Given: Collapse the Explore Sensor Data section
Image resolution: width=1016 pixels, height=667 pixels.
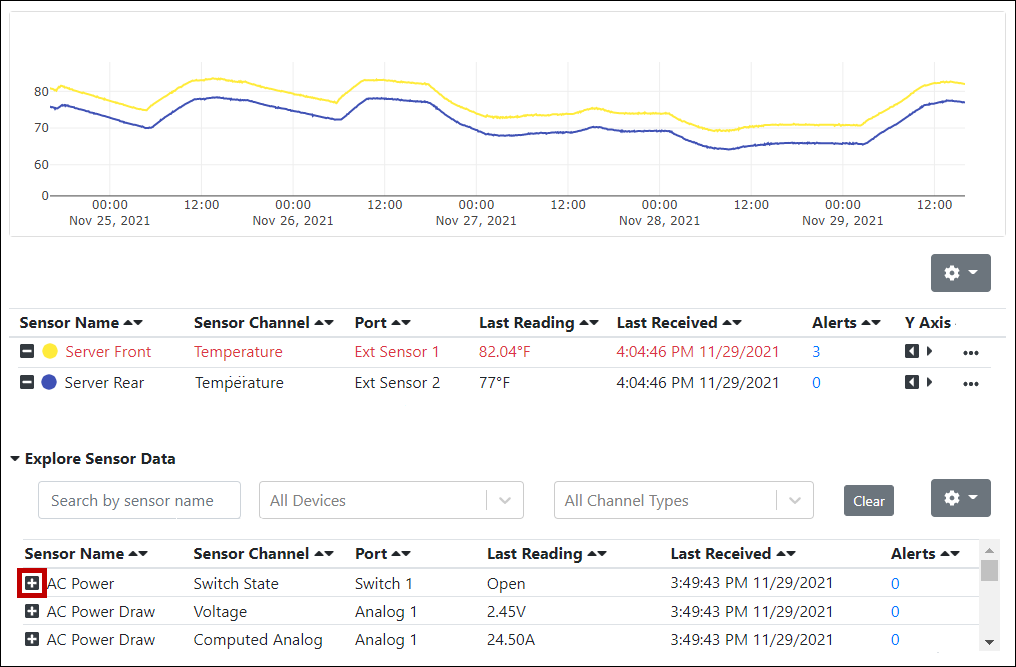Looking at the screenshot, I should point(15,459).
